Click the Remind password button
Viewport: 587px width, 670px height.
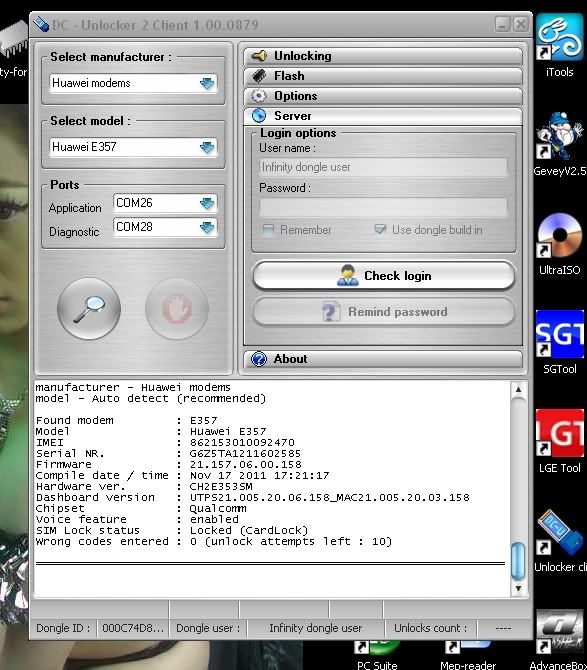coord(384,312)
